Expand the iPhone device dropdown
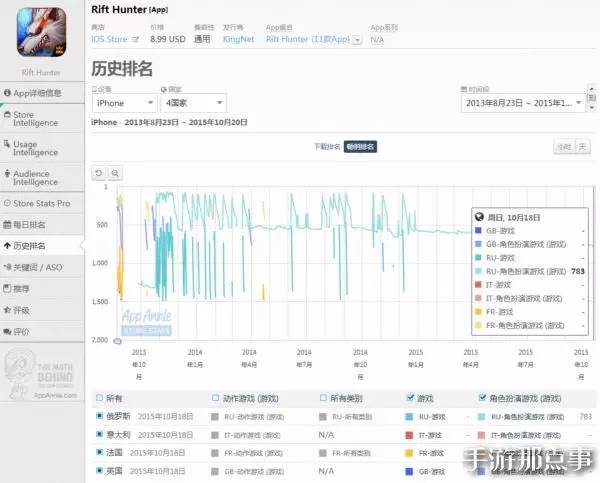Viewport: 600px width, 483px height. coord(123,103)
